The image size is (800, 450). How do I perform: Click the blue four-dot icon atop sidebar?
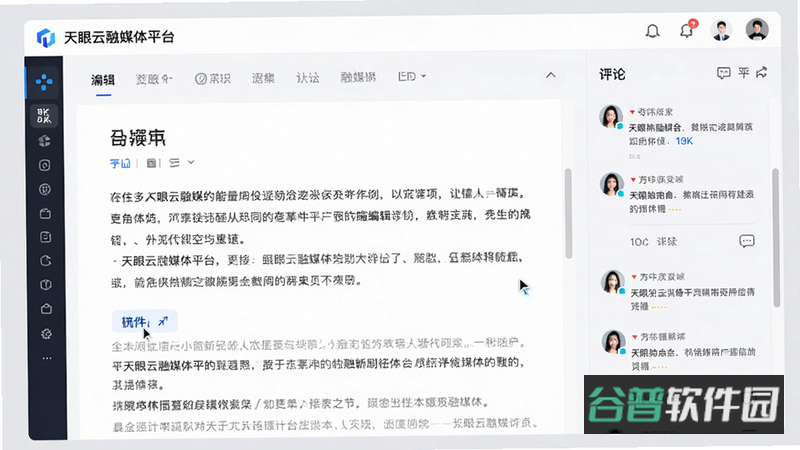pos(44,82)
